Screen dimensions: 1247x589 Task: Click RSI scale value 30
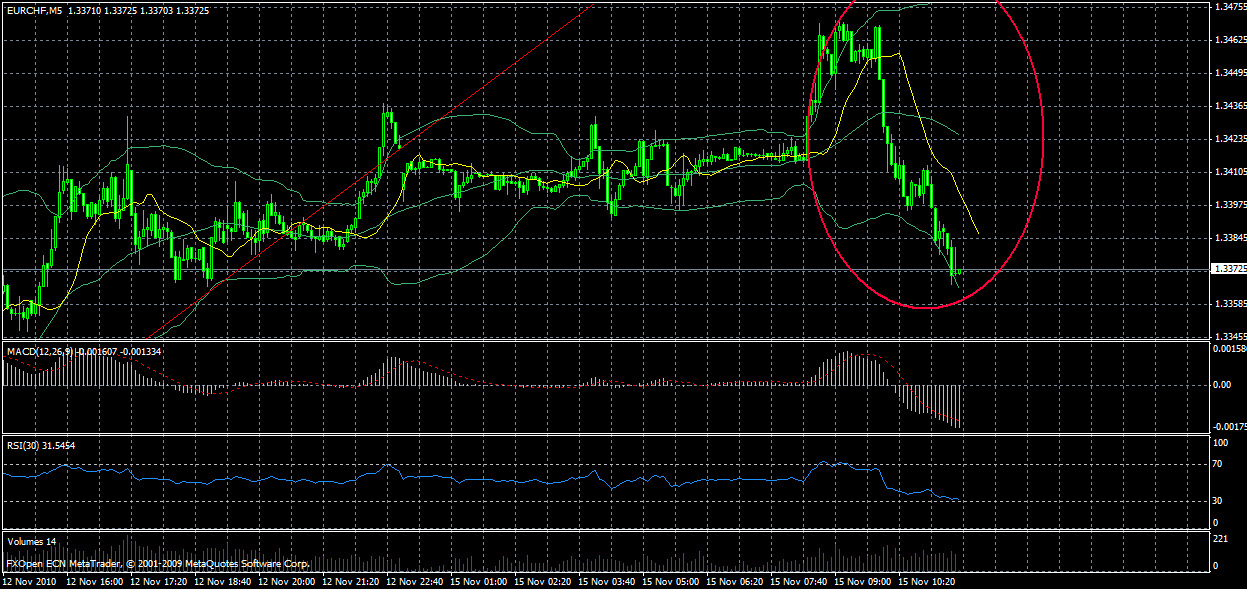click(x=1217, y=500)
